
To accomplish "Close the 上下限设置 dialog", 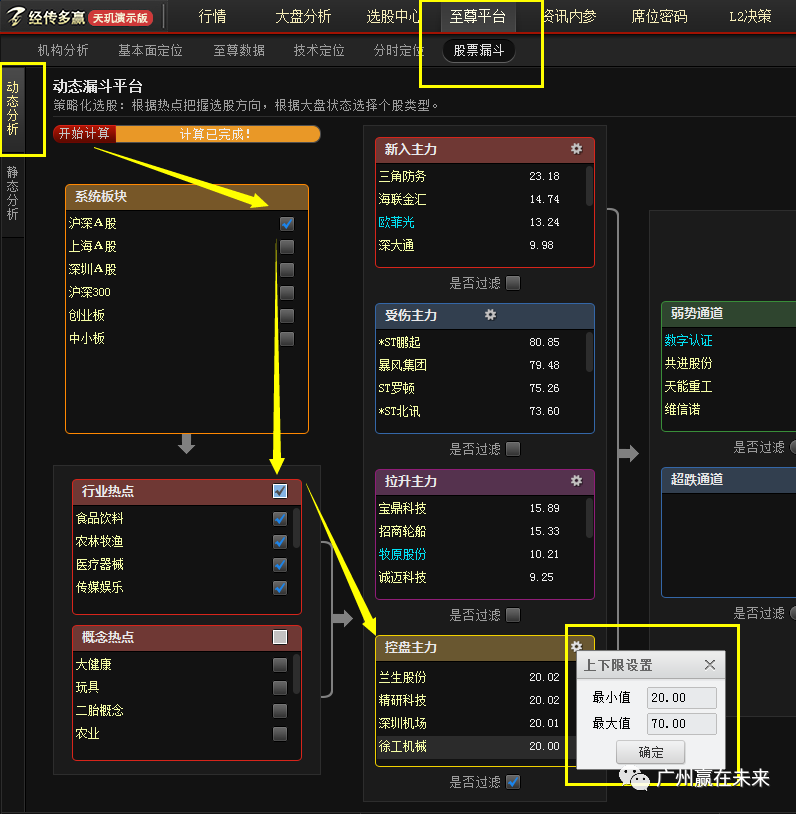I will point(710,664).
